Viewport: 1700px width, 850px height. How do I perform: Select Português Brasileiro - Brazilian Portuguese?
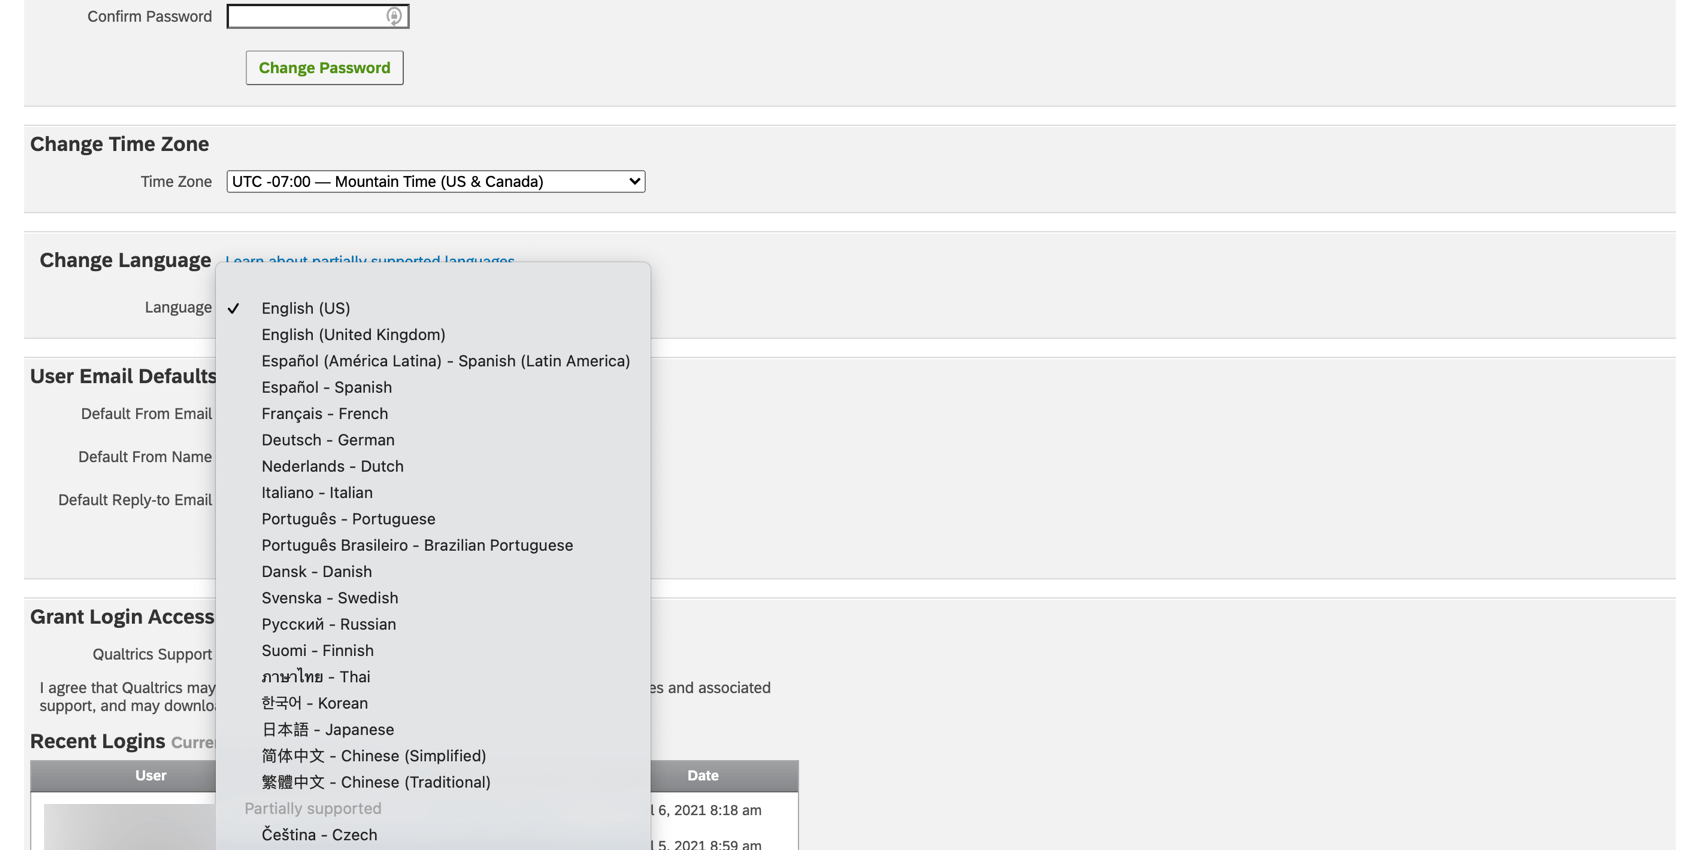417,545
